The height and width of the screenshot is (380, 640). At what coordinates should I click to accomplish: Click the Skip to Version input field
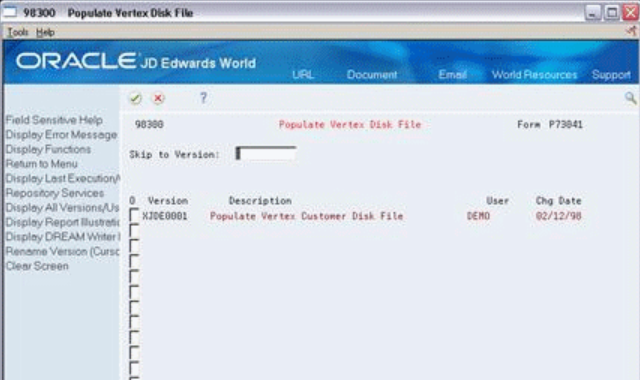coord(266,153)
